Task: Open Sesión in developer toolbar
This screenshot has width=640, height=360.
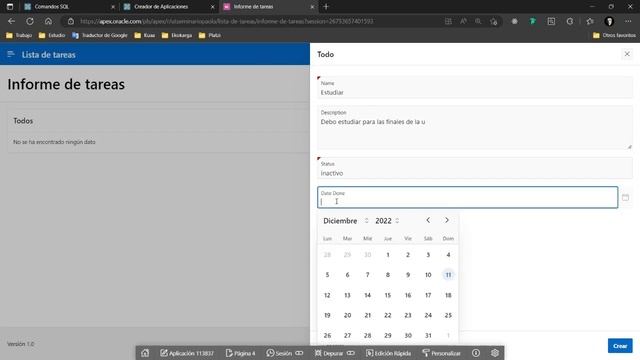Action: pos(284,353)
